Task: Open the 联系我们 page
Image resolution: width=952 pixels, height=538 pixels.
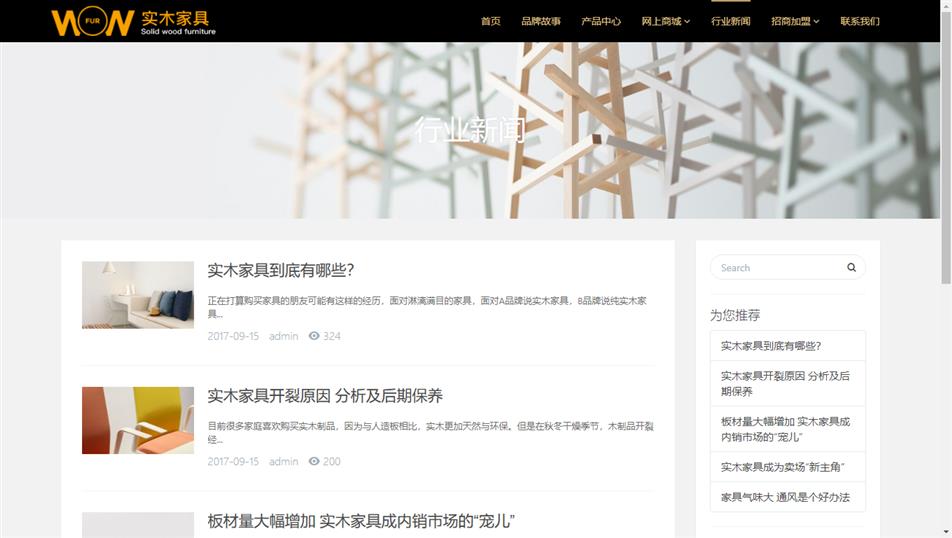Action: tap(860, 21)
